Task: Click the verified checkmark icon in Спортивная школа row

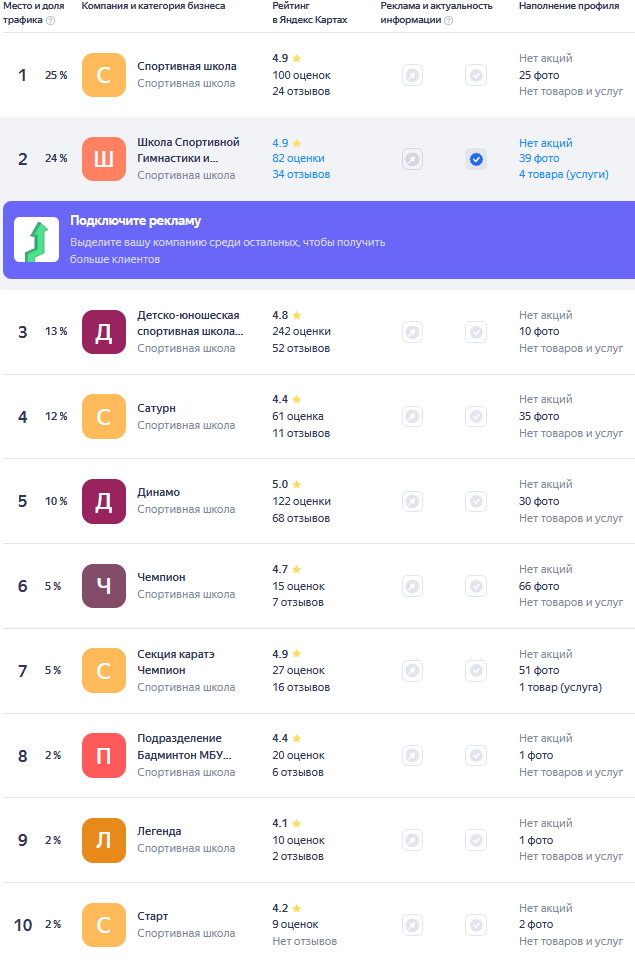Action: point(476,75)
